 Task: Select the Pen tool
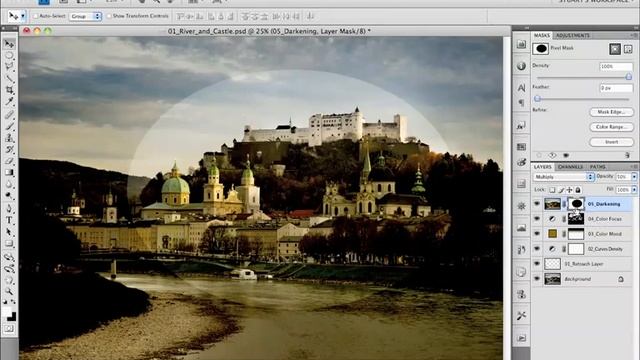click(x=9, y=209)
